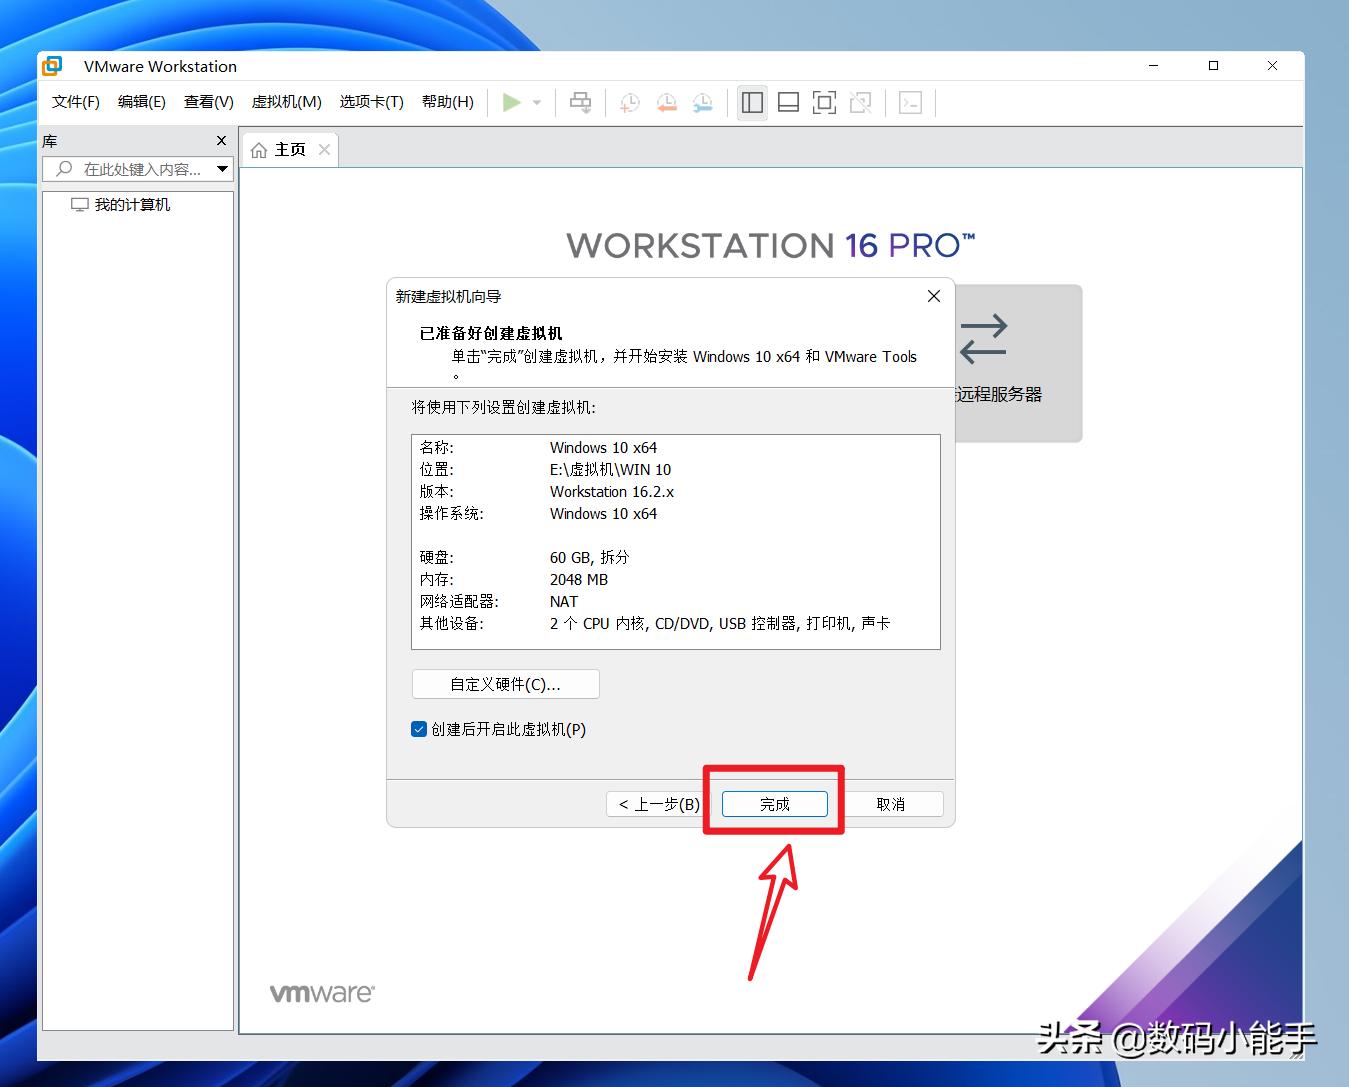Click the Enter Full Screen icon
Viewport: 1349px width, 1087px height.
click(x=824, y=102)
